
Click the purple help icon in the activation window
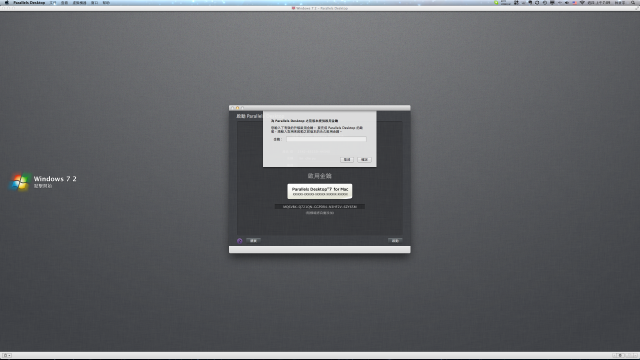point(240,241)
